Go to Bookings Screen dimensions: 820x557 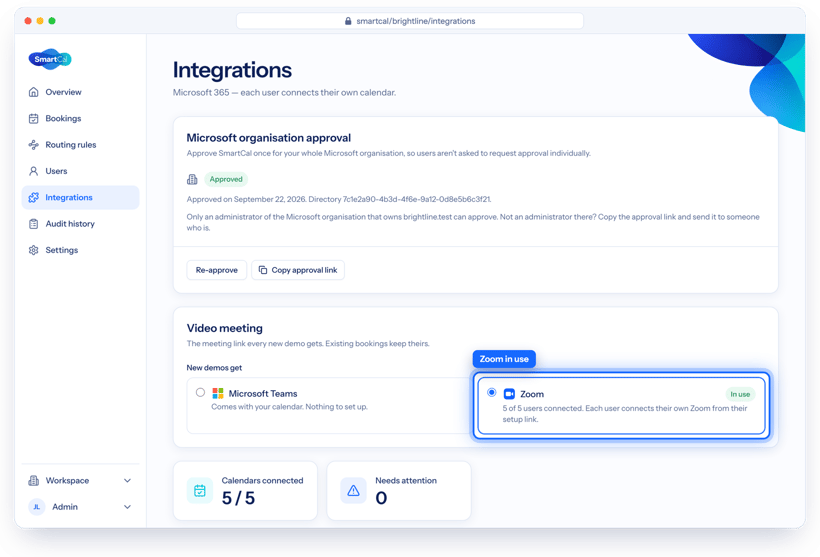click(81, 118)
